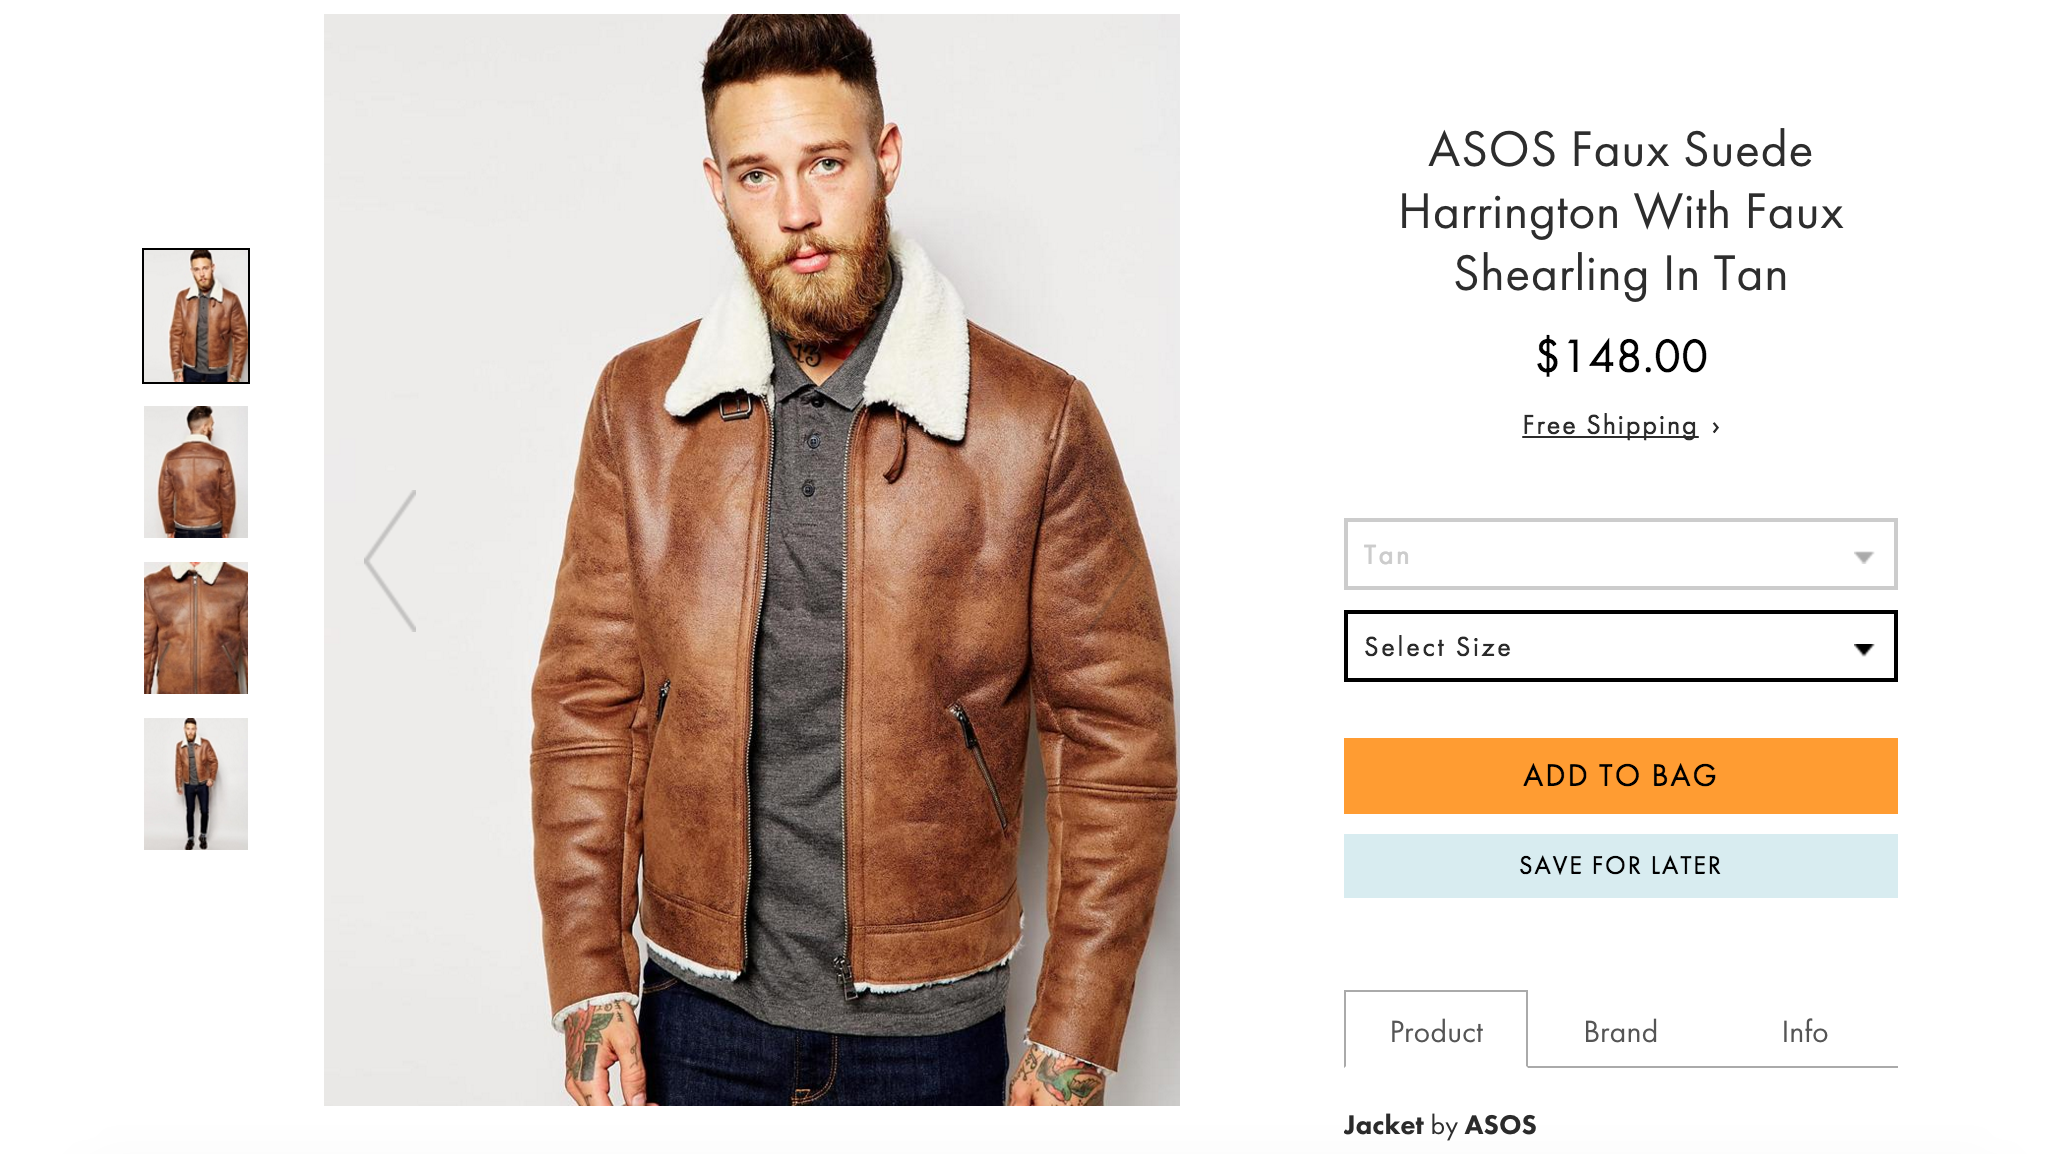Select the front view jacket thumbnail
The image size is (2070, 1154).
click(196, 316)
